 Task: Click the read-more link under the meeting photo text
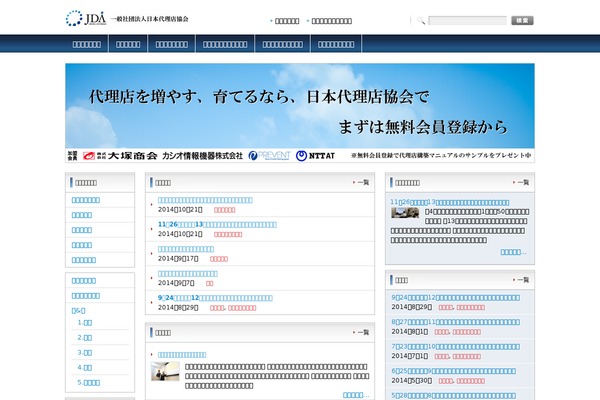click(x=514, y=252)
